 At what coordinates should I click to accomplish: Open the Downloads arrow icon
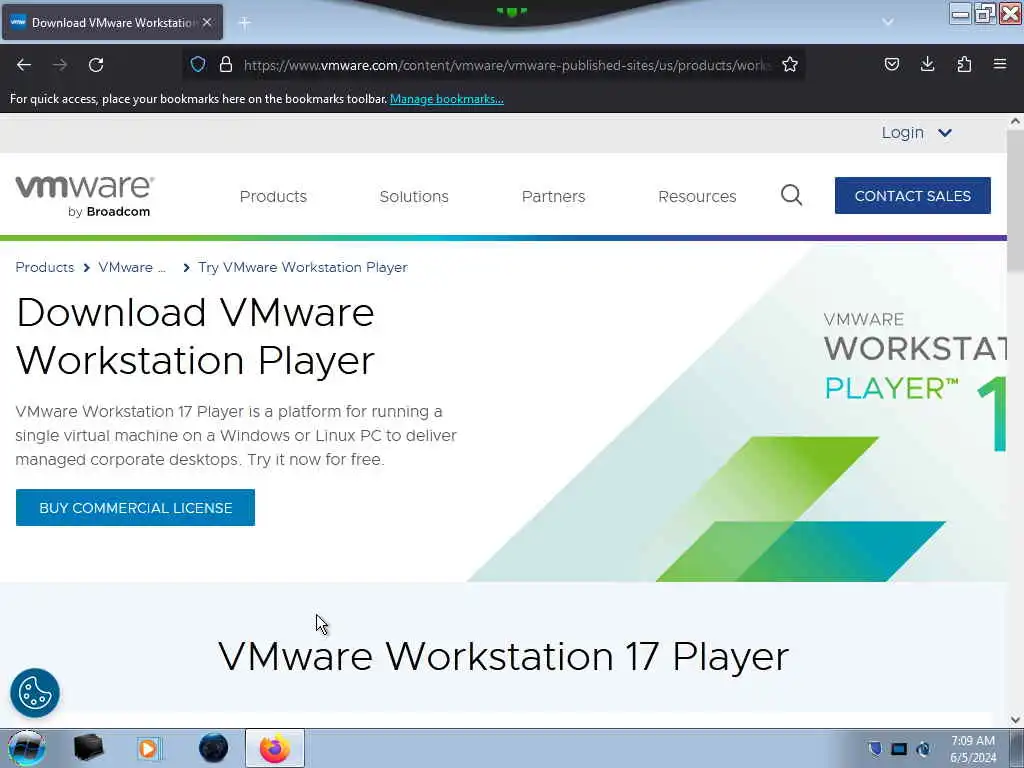[927, 64]
